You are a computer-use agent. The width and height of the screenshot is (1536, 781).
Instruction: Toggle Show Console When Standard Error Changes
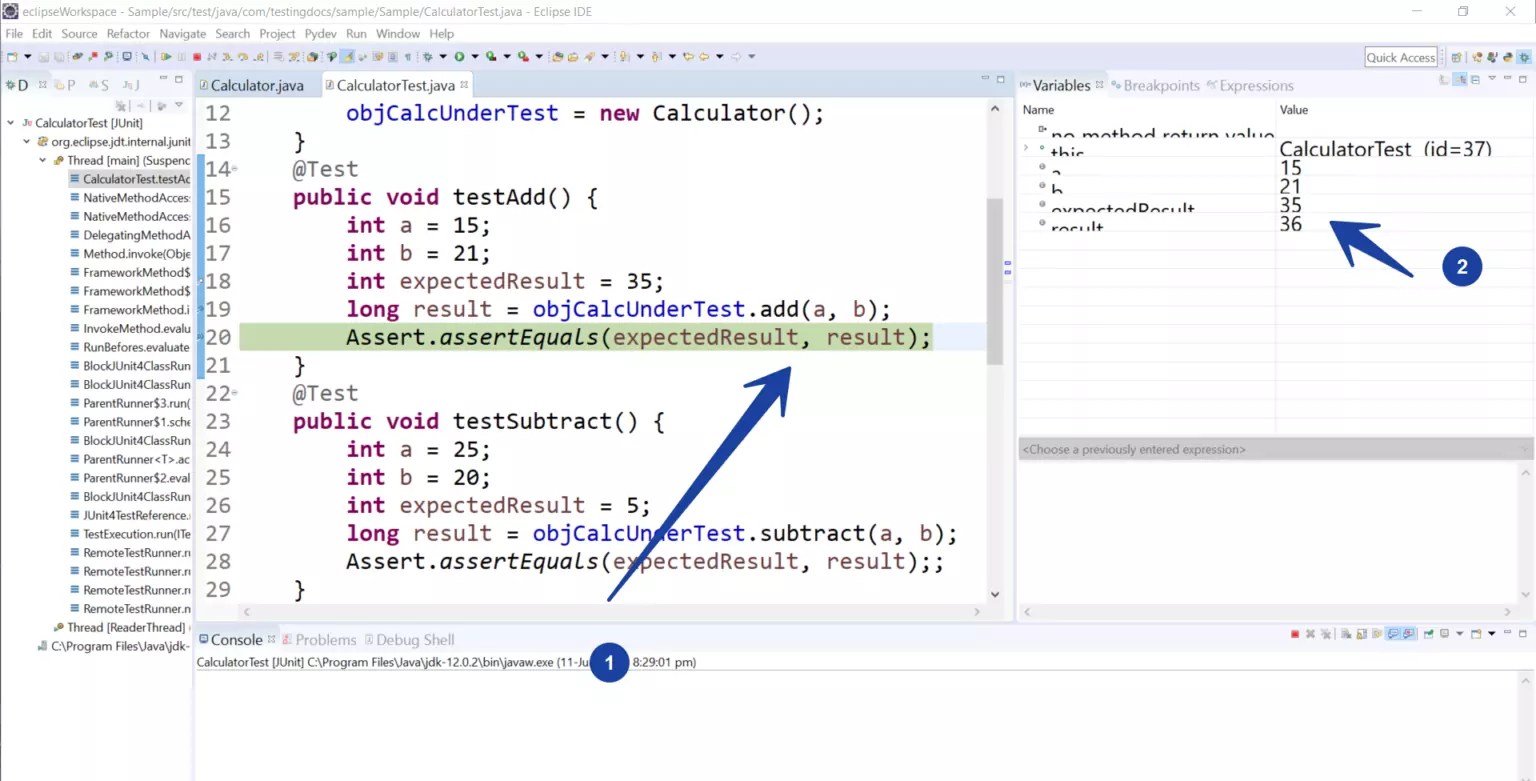click(x=1409, y=636)
